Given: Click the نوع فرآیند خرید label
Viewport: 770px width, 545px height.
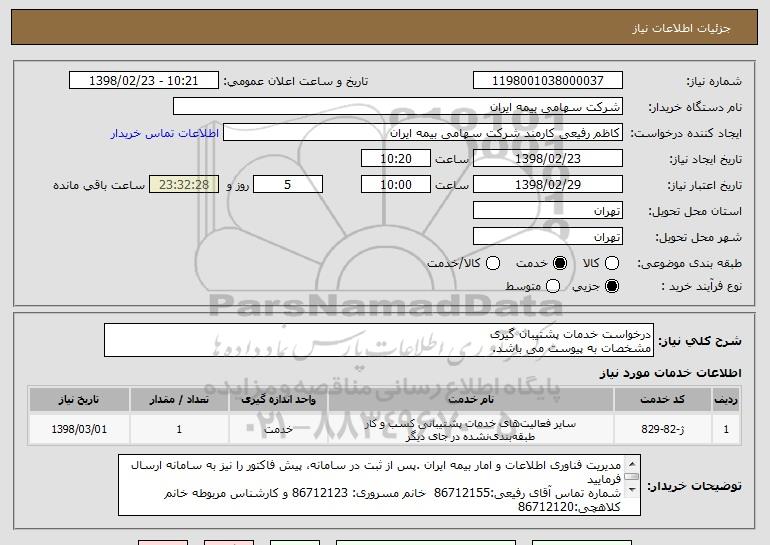Looking at the screenshot, I should coord(701,286).
